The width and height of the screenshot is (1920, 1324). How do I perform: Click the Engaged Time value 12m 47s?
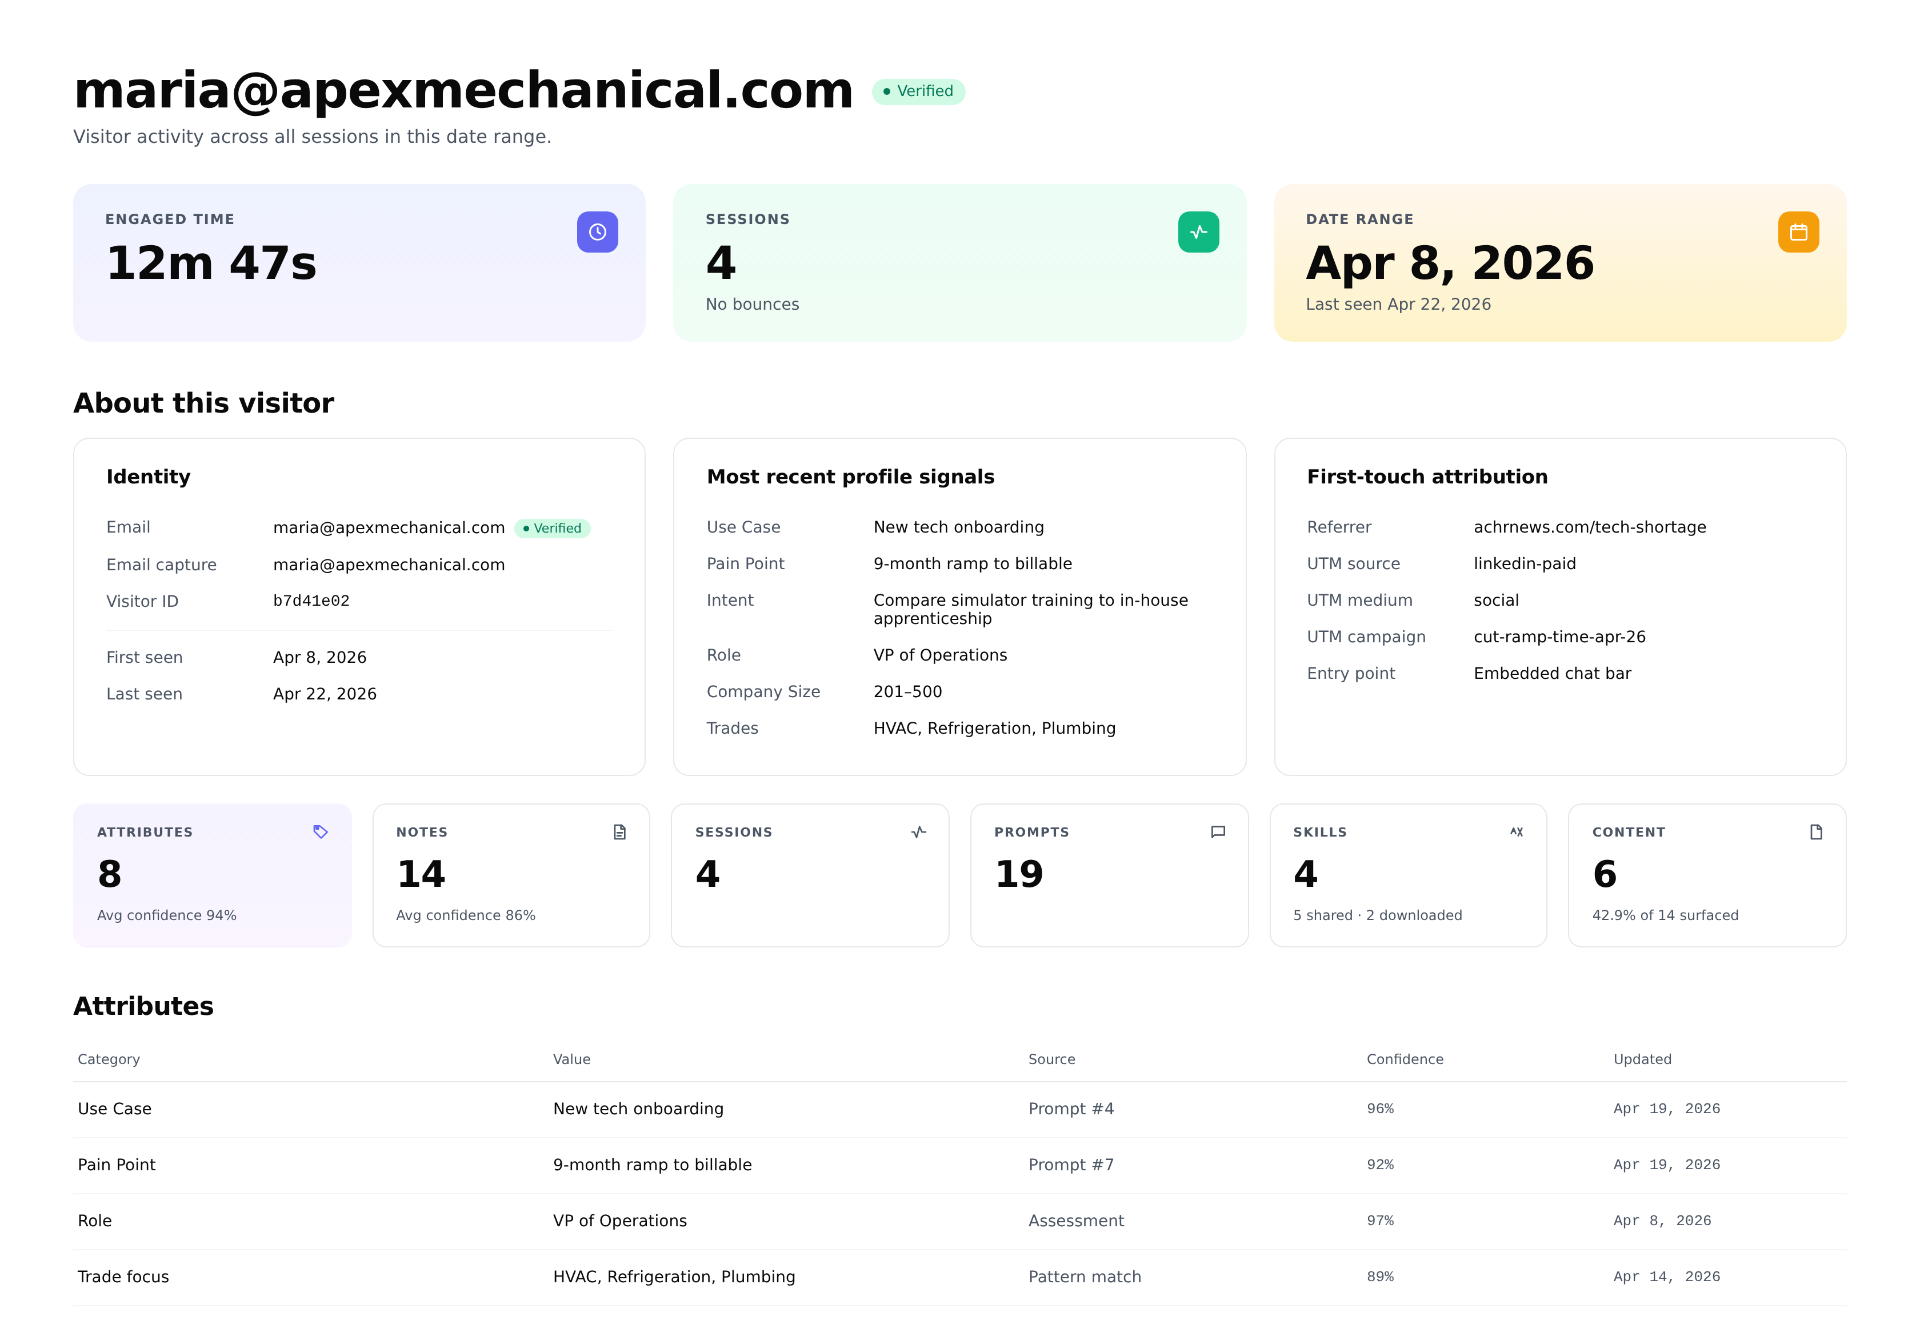(211, 263)
